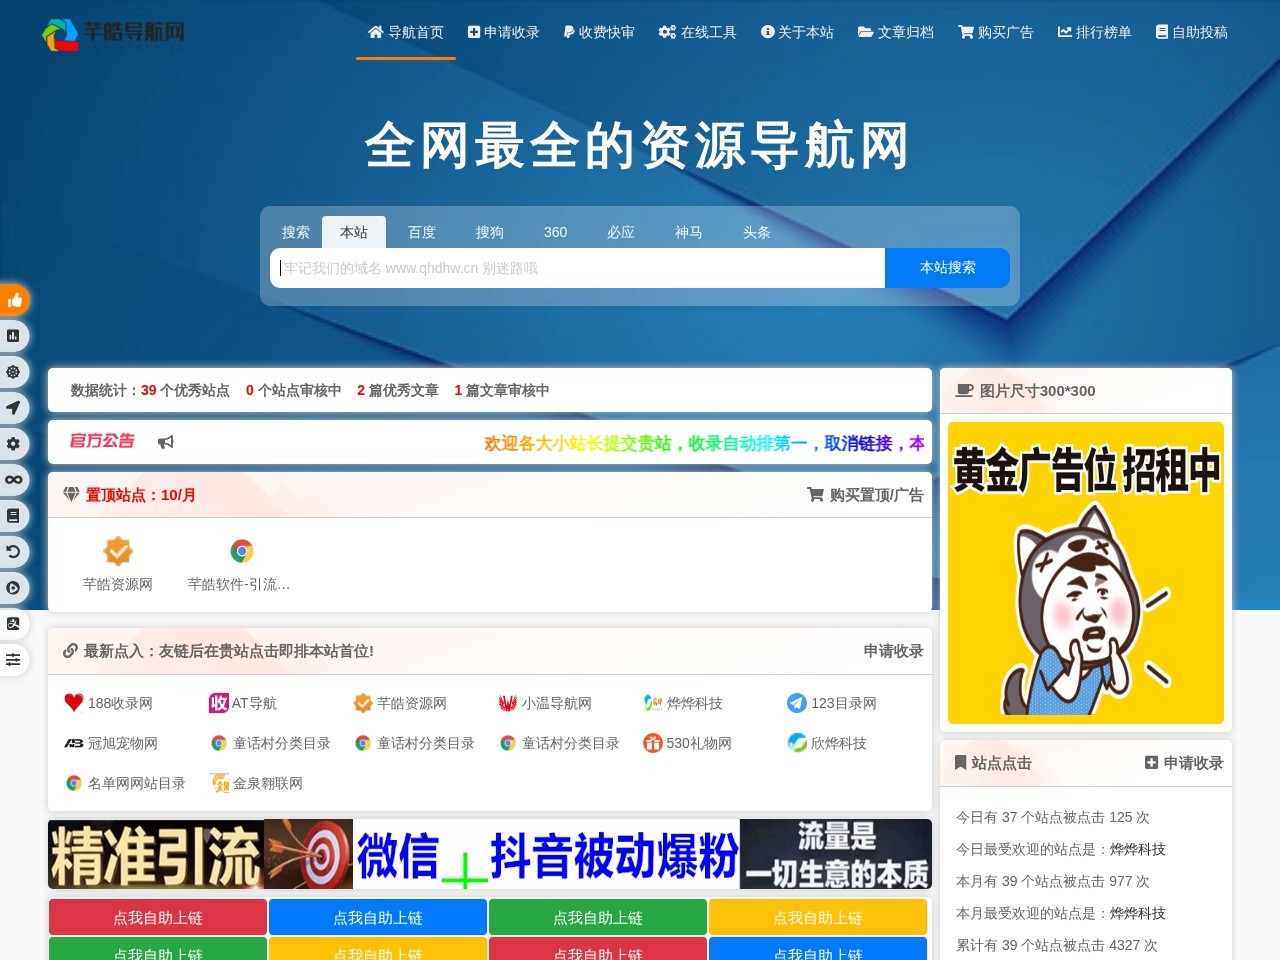Open the 在线工具 menu item
Image resolution: width=1280 pixels, height=960 pixels.
click(697, 32)
